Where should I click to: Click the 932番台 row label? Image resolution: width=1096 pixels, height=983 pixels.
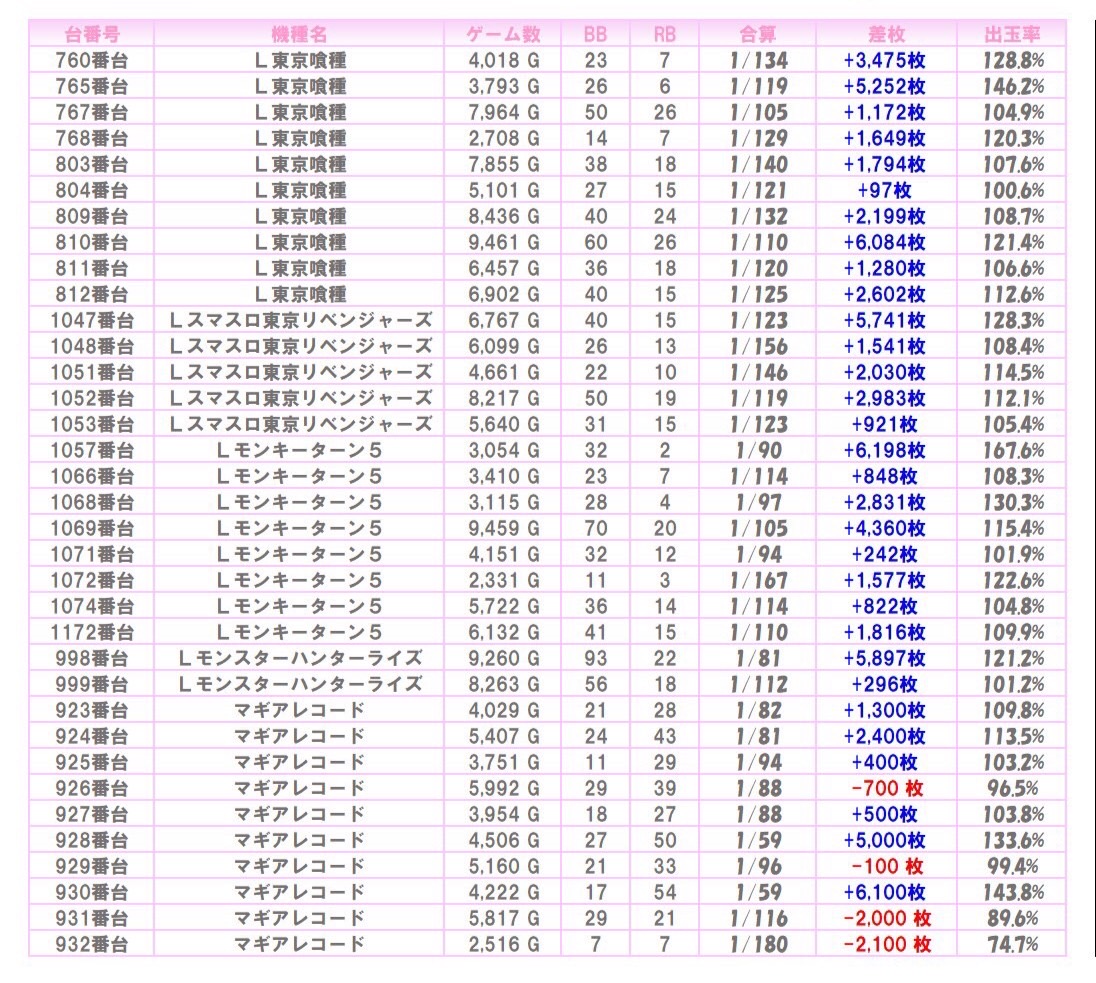tap(91, 944)
